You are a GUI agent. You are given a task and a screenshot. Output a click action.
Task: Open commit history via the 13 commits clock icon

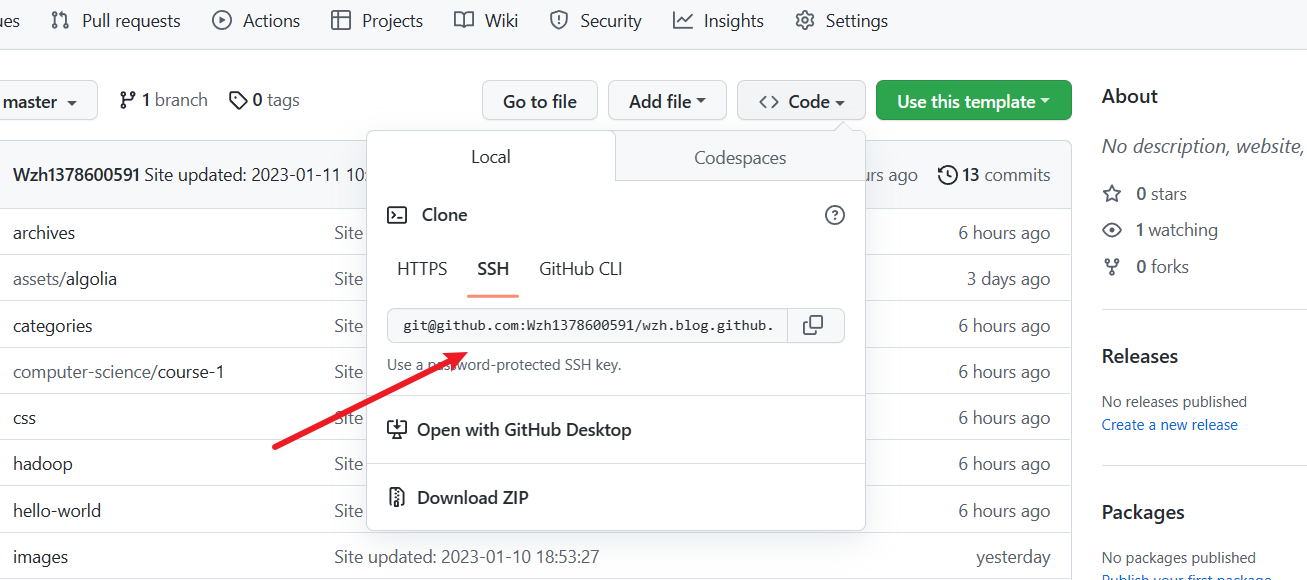click(948, 175)
